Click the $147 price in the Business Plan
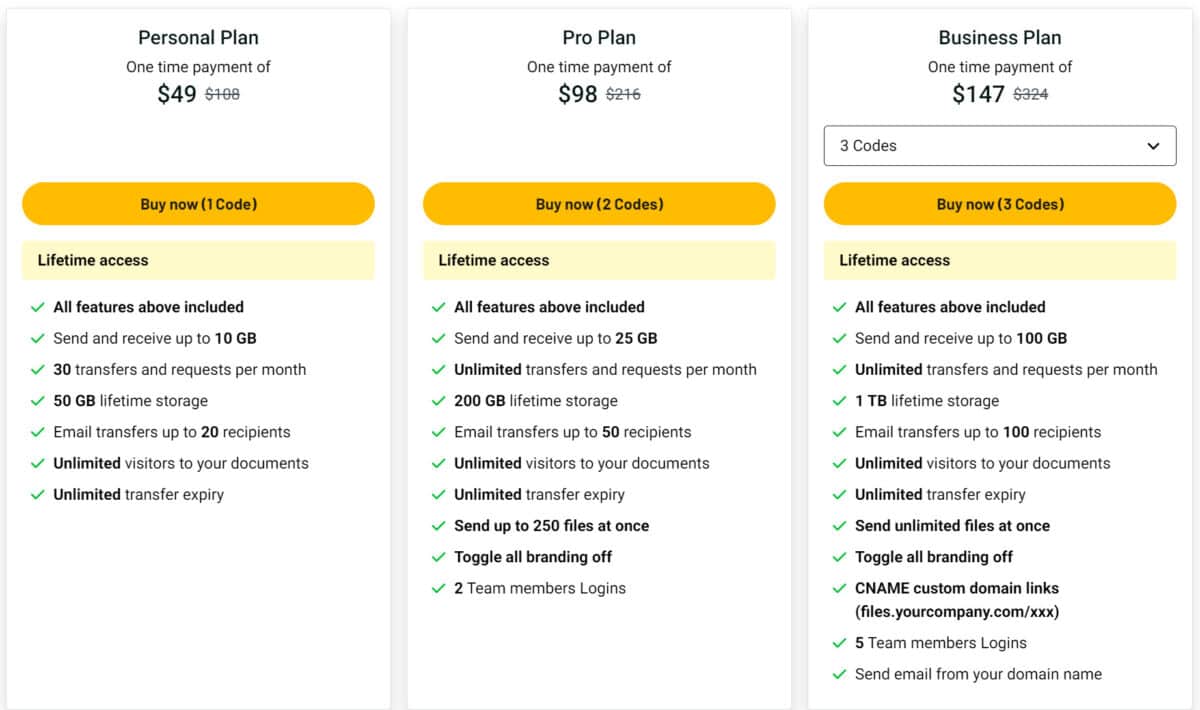 pyautogui.click(x=978, y=94)
